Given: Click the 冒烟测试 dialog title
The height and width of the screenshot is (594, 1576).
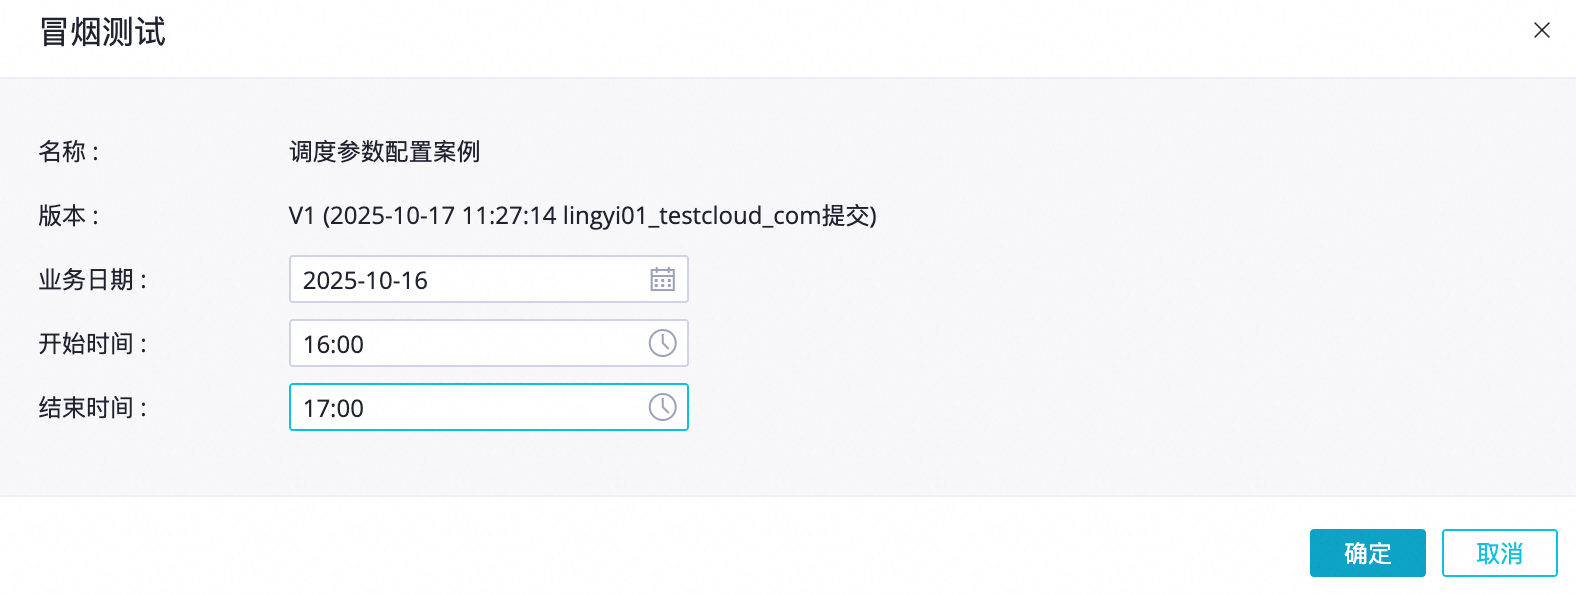Looking at the screenshot, I should coord(103,32).
